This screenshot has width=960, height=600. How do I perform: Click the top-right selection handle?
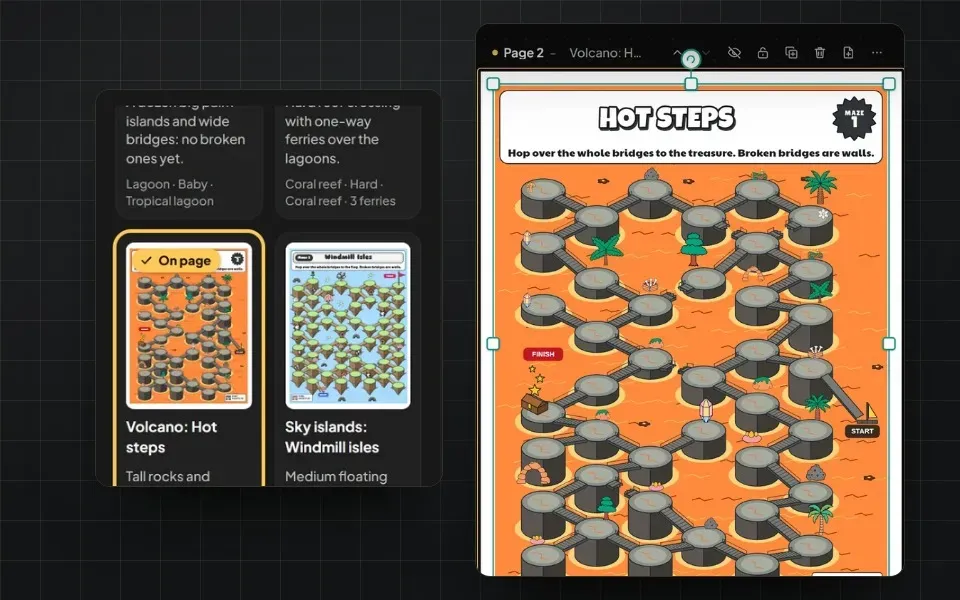[x=889, y=84]
